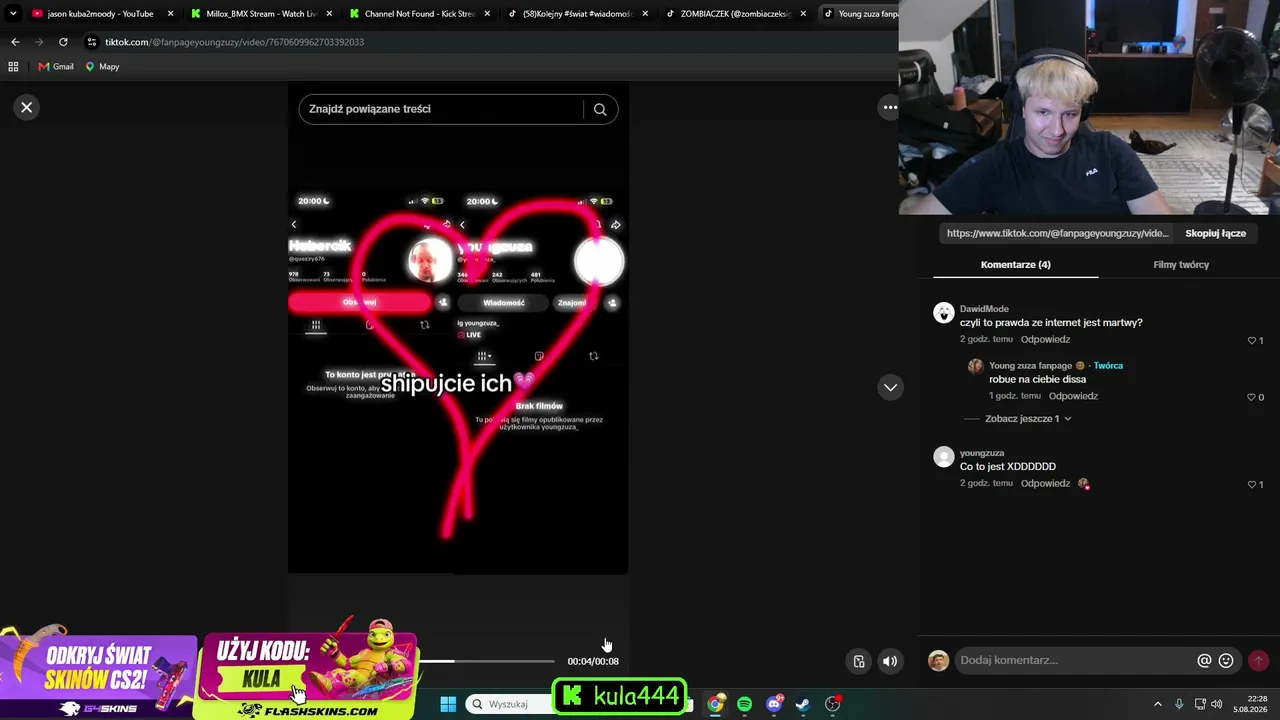
Task: Close the jason kuba2moody YouTube tab
Action: pos(170,14)
